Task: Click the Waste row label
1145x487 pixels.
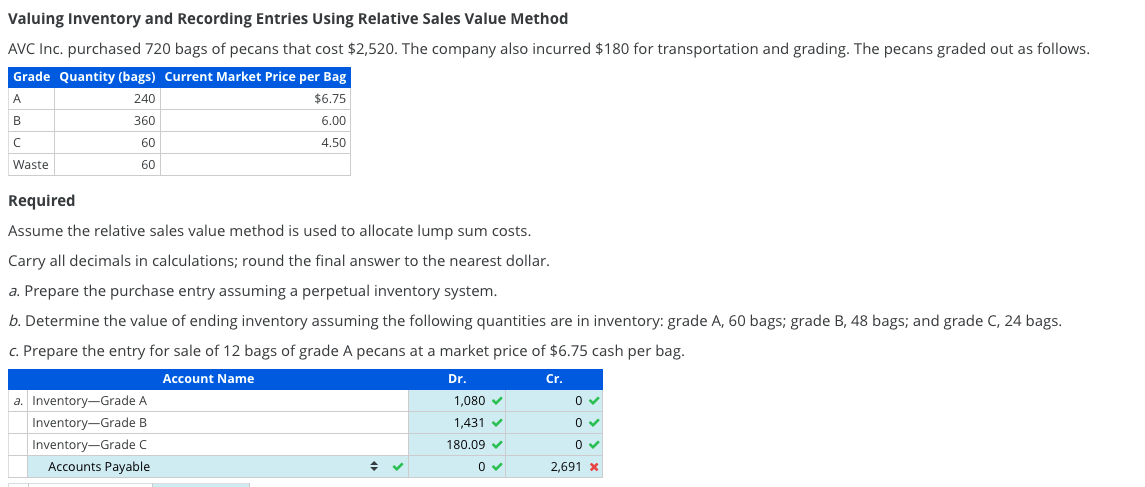Action: point(31,164)
